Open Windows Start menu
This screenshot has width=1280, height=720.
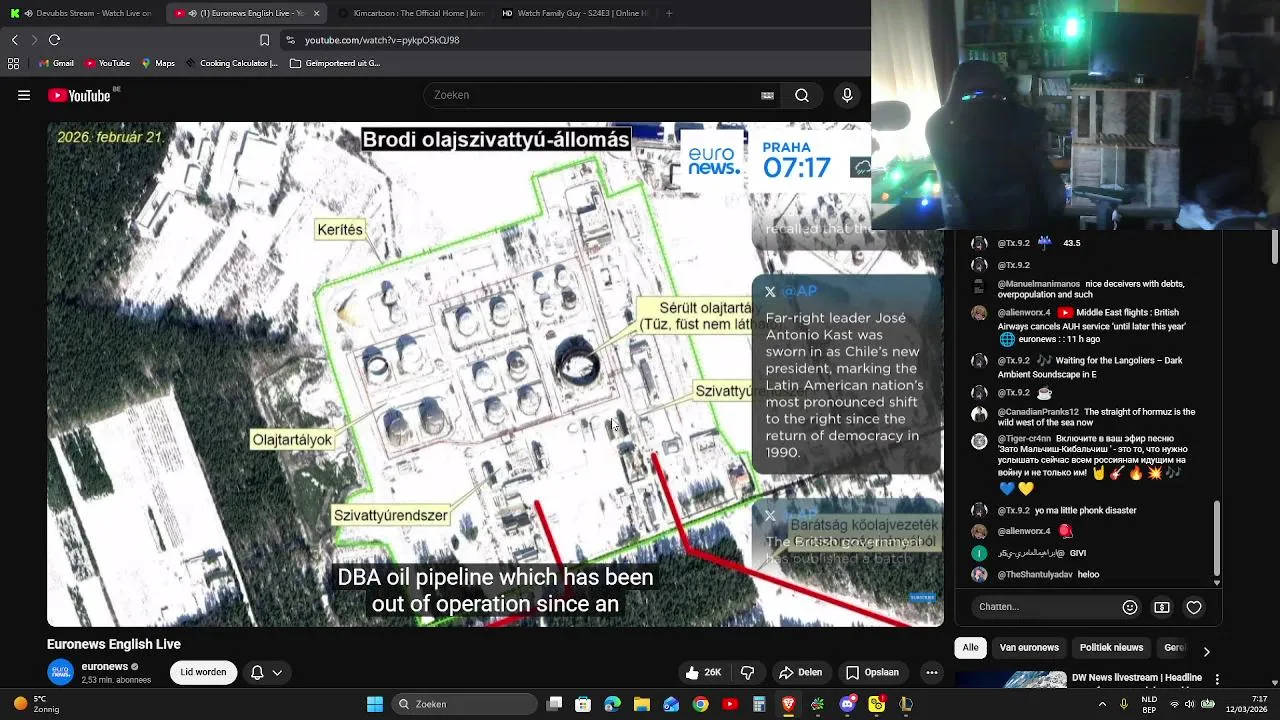click(x=375, y=704)
